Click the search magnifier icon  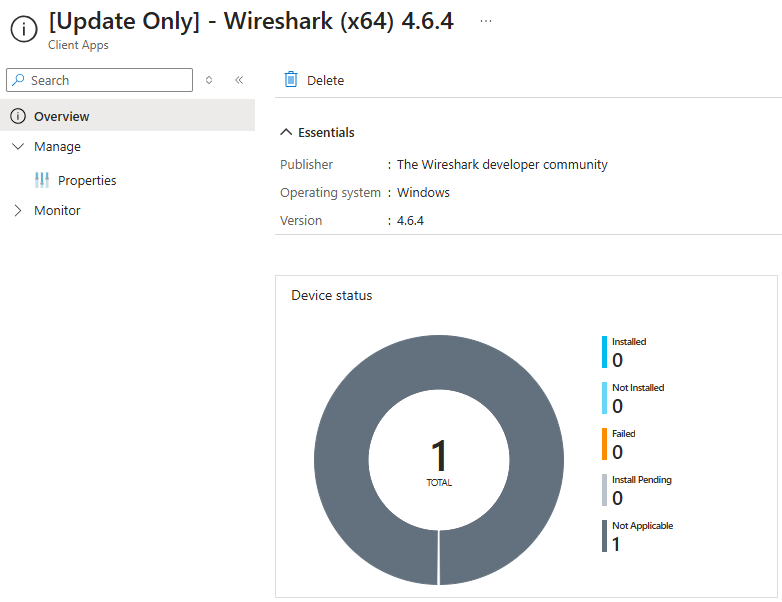pyautogui.click(x=18, y=80)
